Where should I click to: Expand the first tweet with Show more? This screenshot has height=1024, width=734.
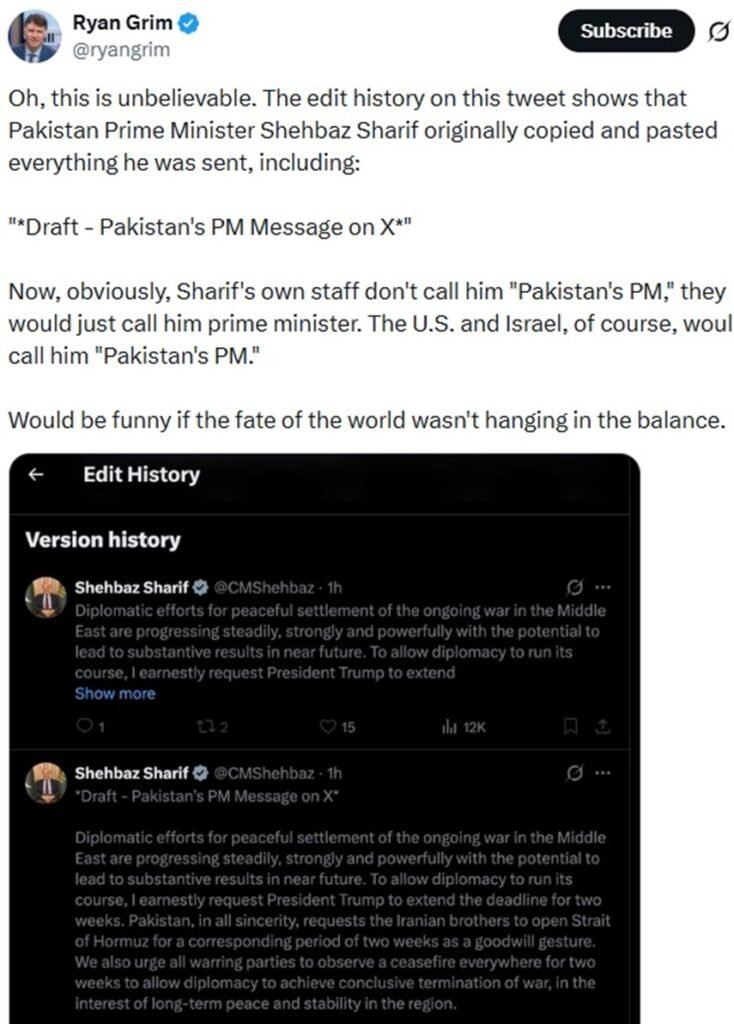pos(115,693)
